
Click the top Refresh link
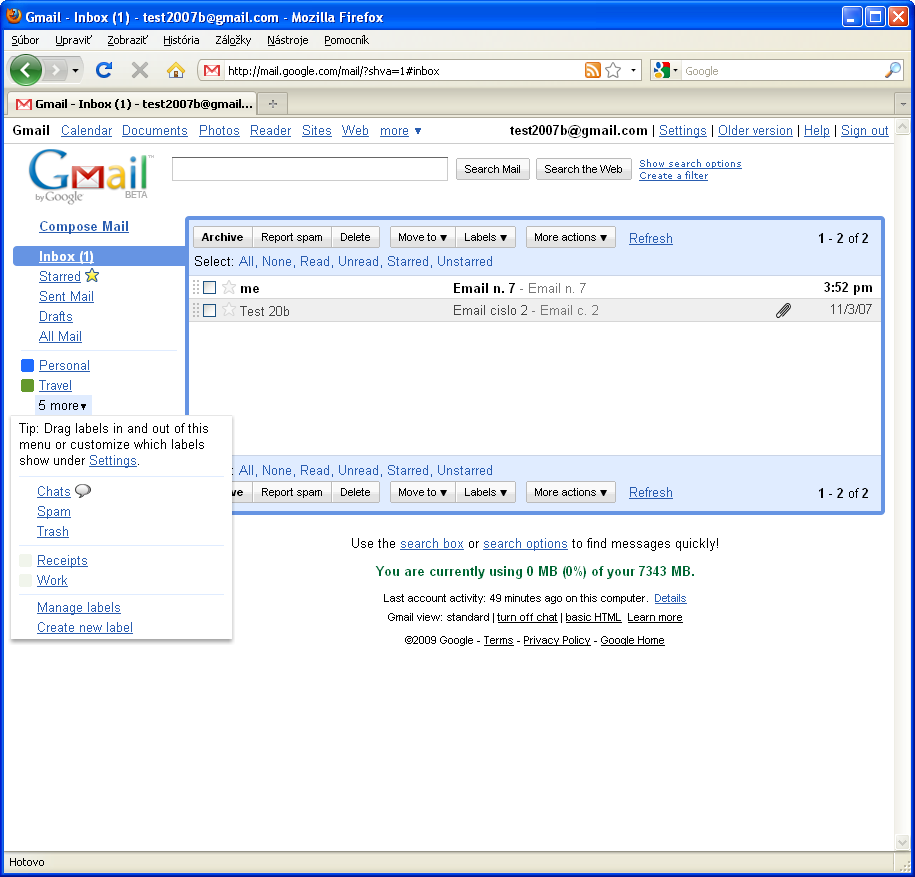651,238
